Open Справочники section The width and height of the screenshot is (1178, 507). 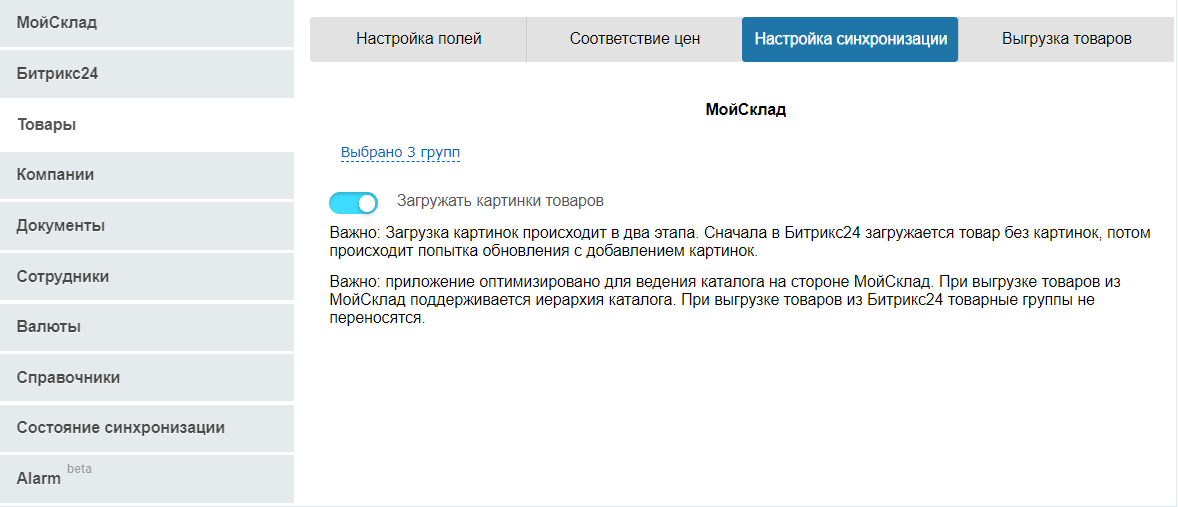[x=146, y=378]
